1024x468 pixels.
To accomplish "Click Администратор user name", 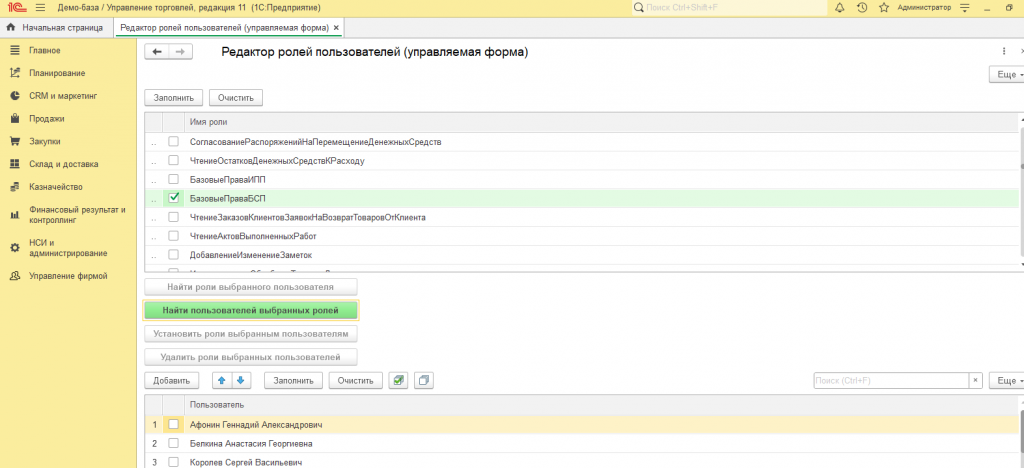I will click(x=924, y=7).
